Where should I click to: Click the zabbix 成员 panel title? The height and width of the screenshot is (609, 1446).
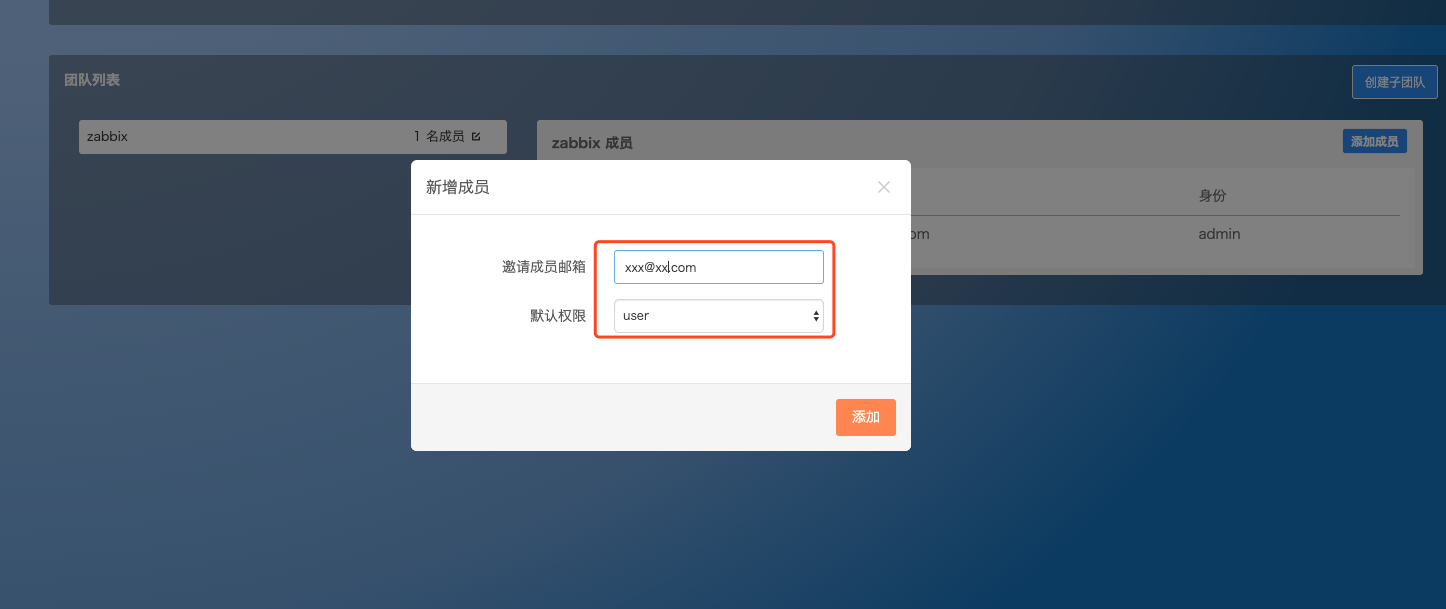pos(591,142)
